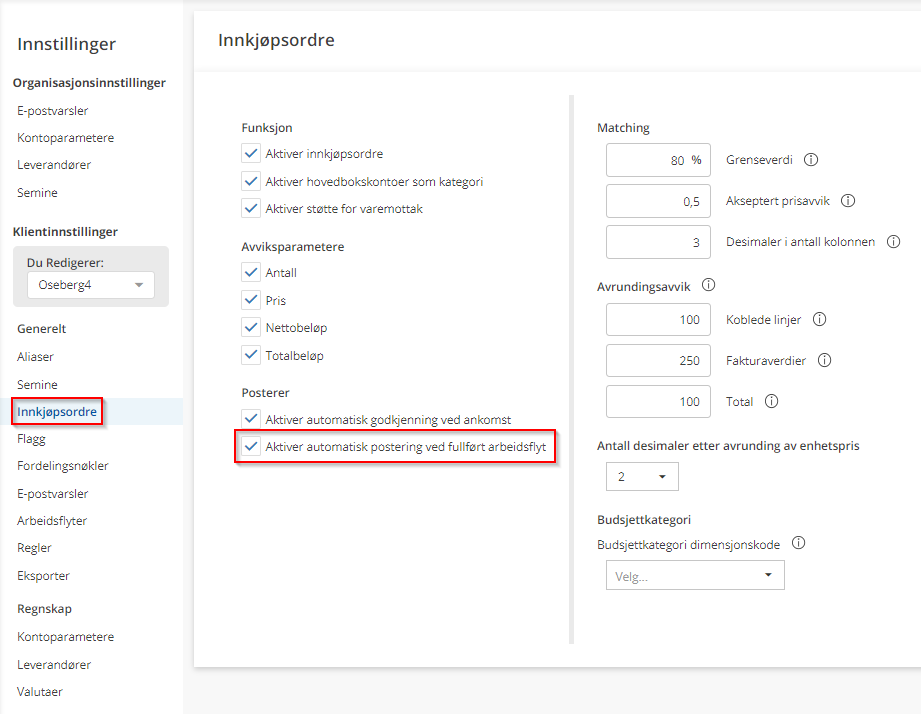
Task: Click the Grenseverdi 80 % input field
Action: click(x=658, y=160)
